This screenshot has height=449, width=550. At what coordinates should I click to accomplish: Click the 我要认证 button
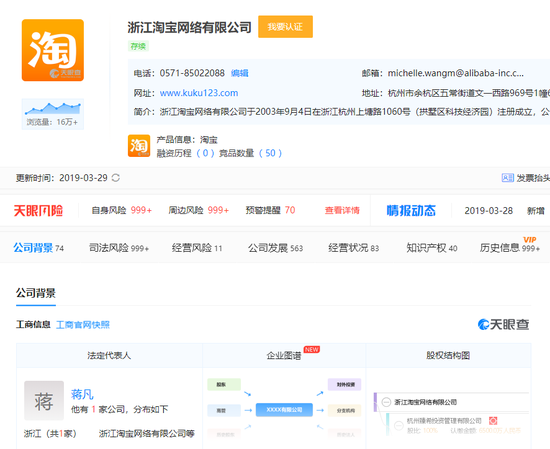[x=285, y=27]
